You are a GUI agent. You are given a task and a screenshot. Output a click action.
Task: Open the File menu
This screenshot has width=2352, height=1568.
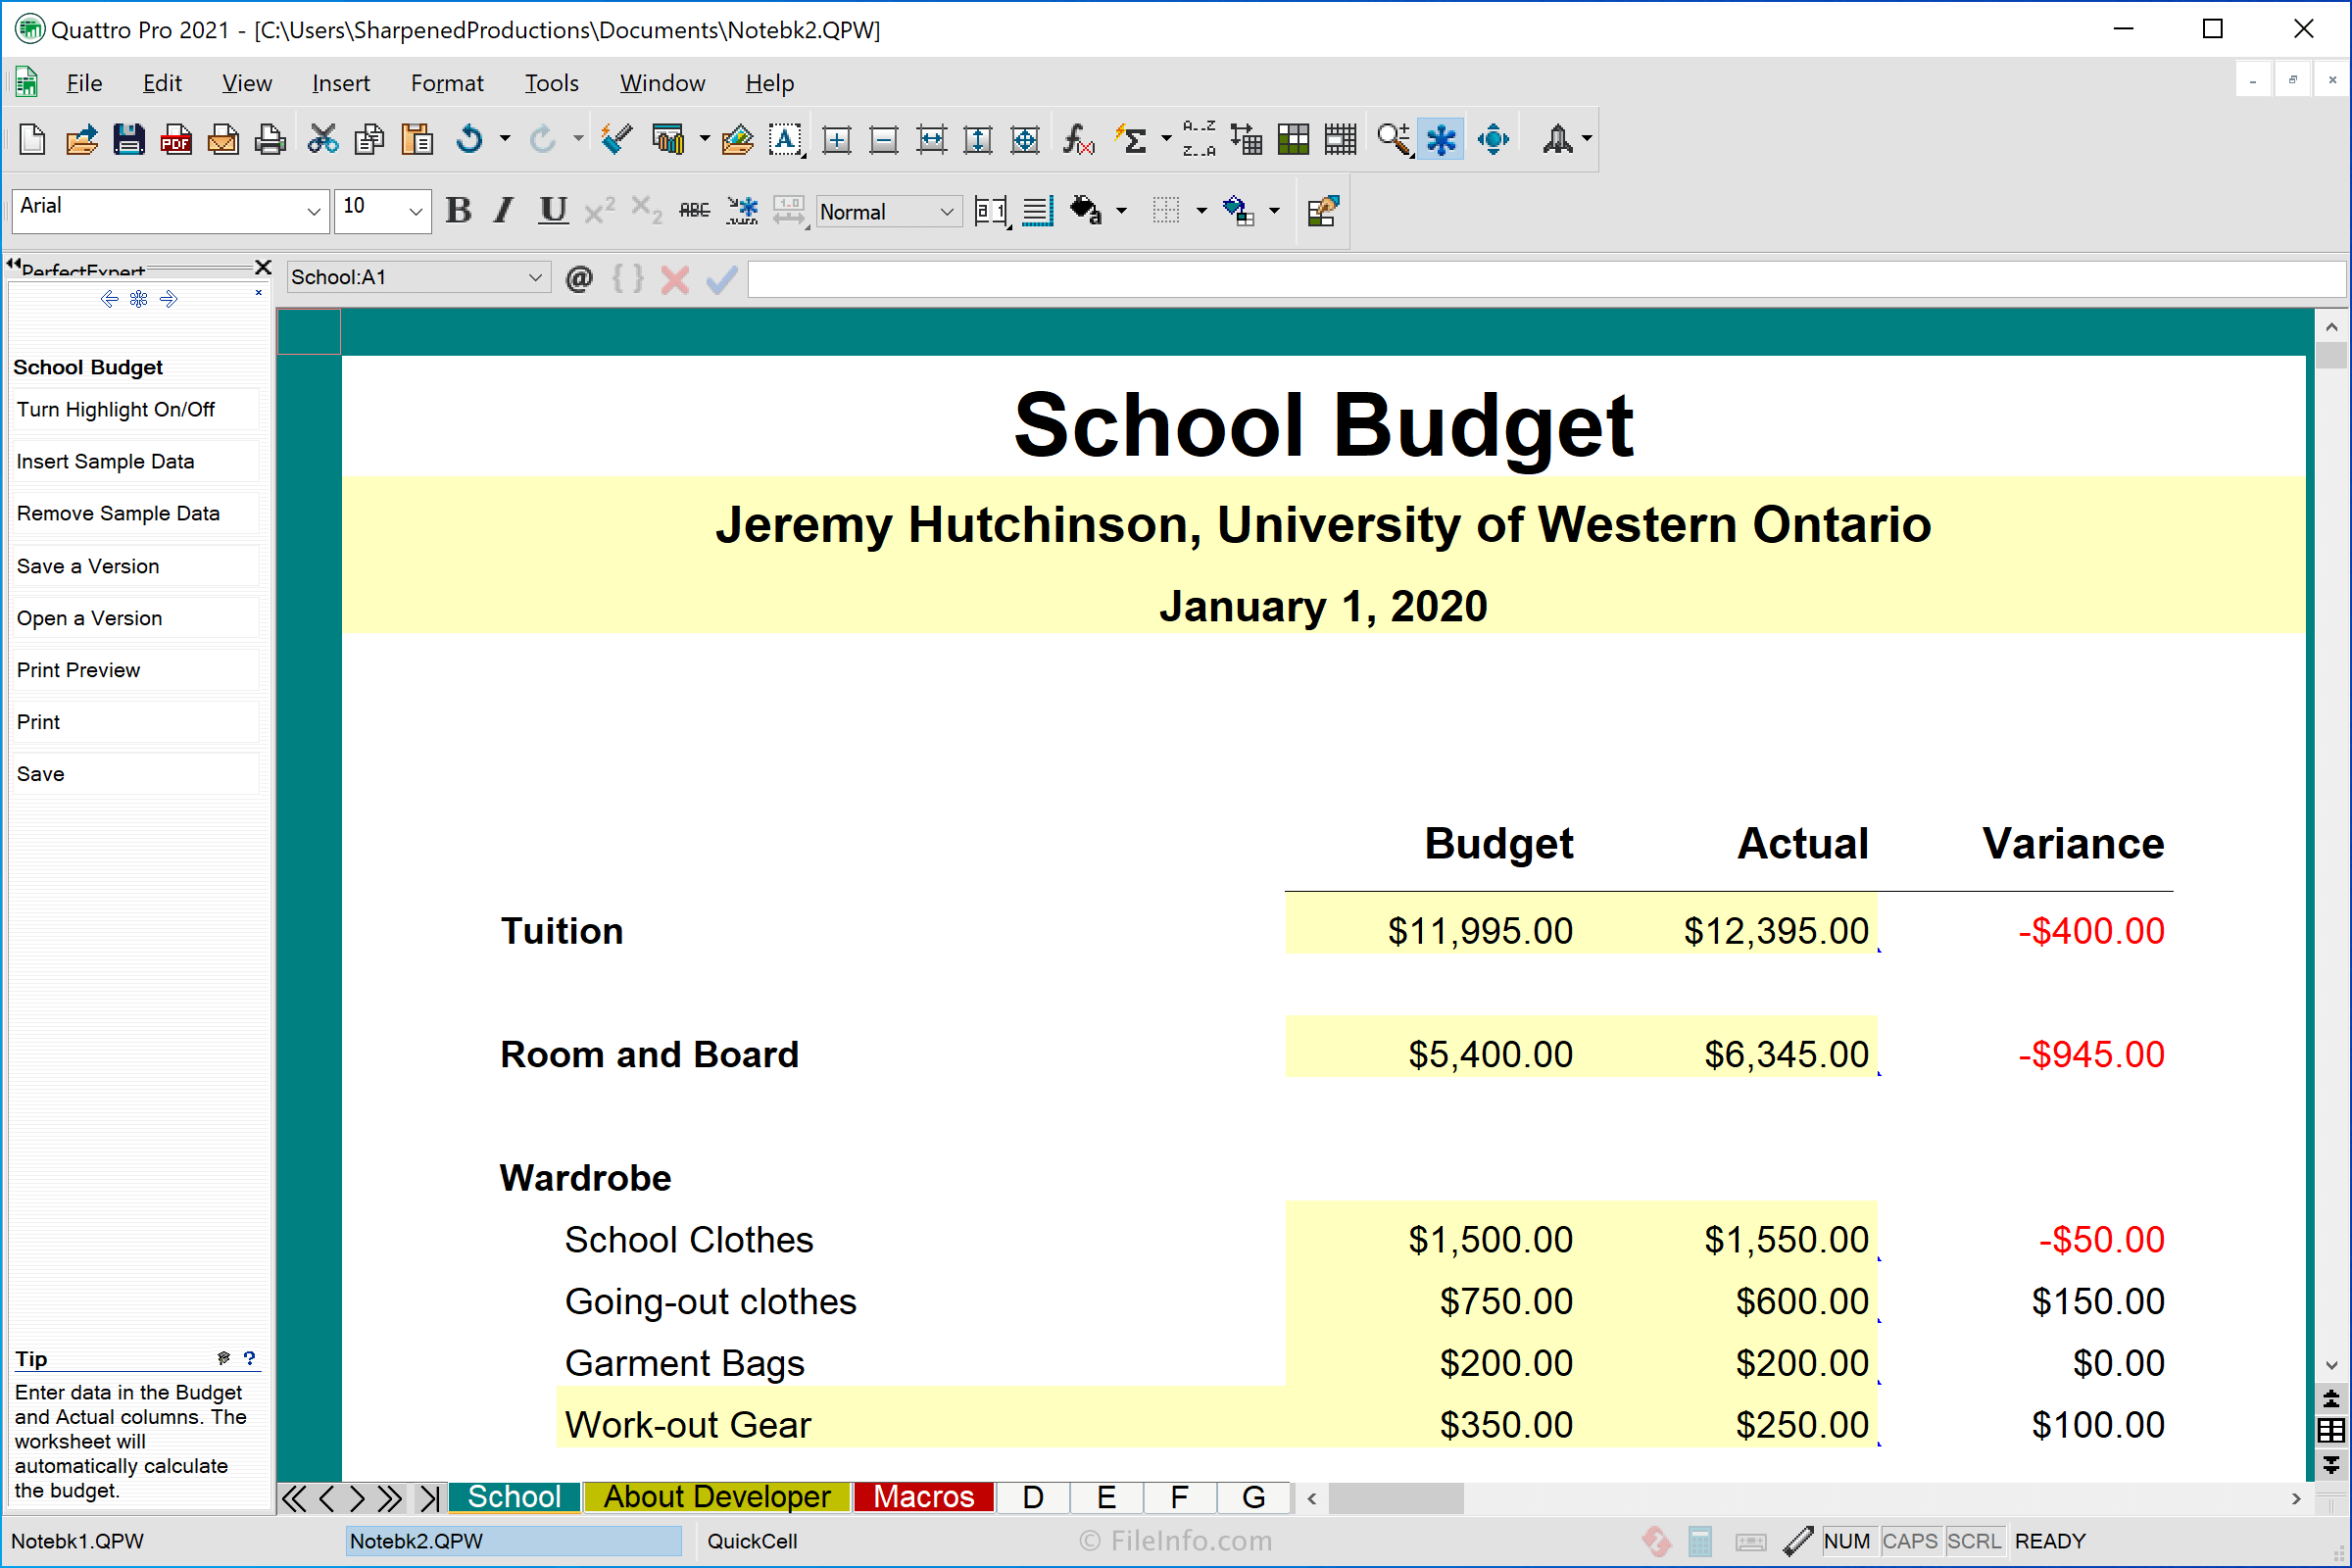84,83
